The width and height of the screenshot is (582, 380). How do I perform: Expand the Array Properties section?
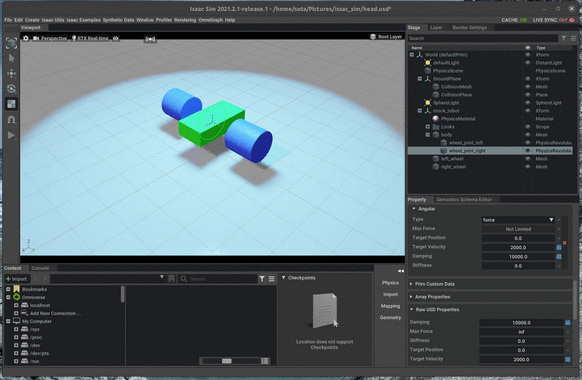tap(411, 297)
